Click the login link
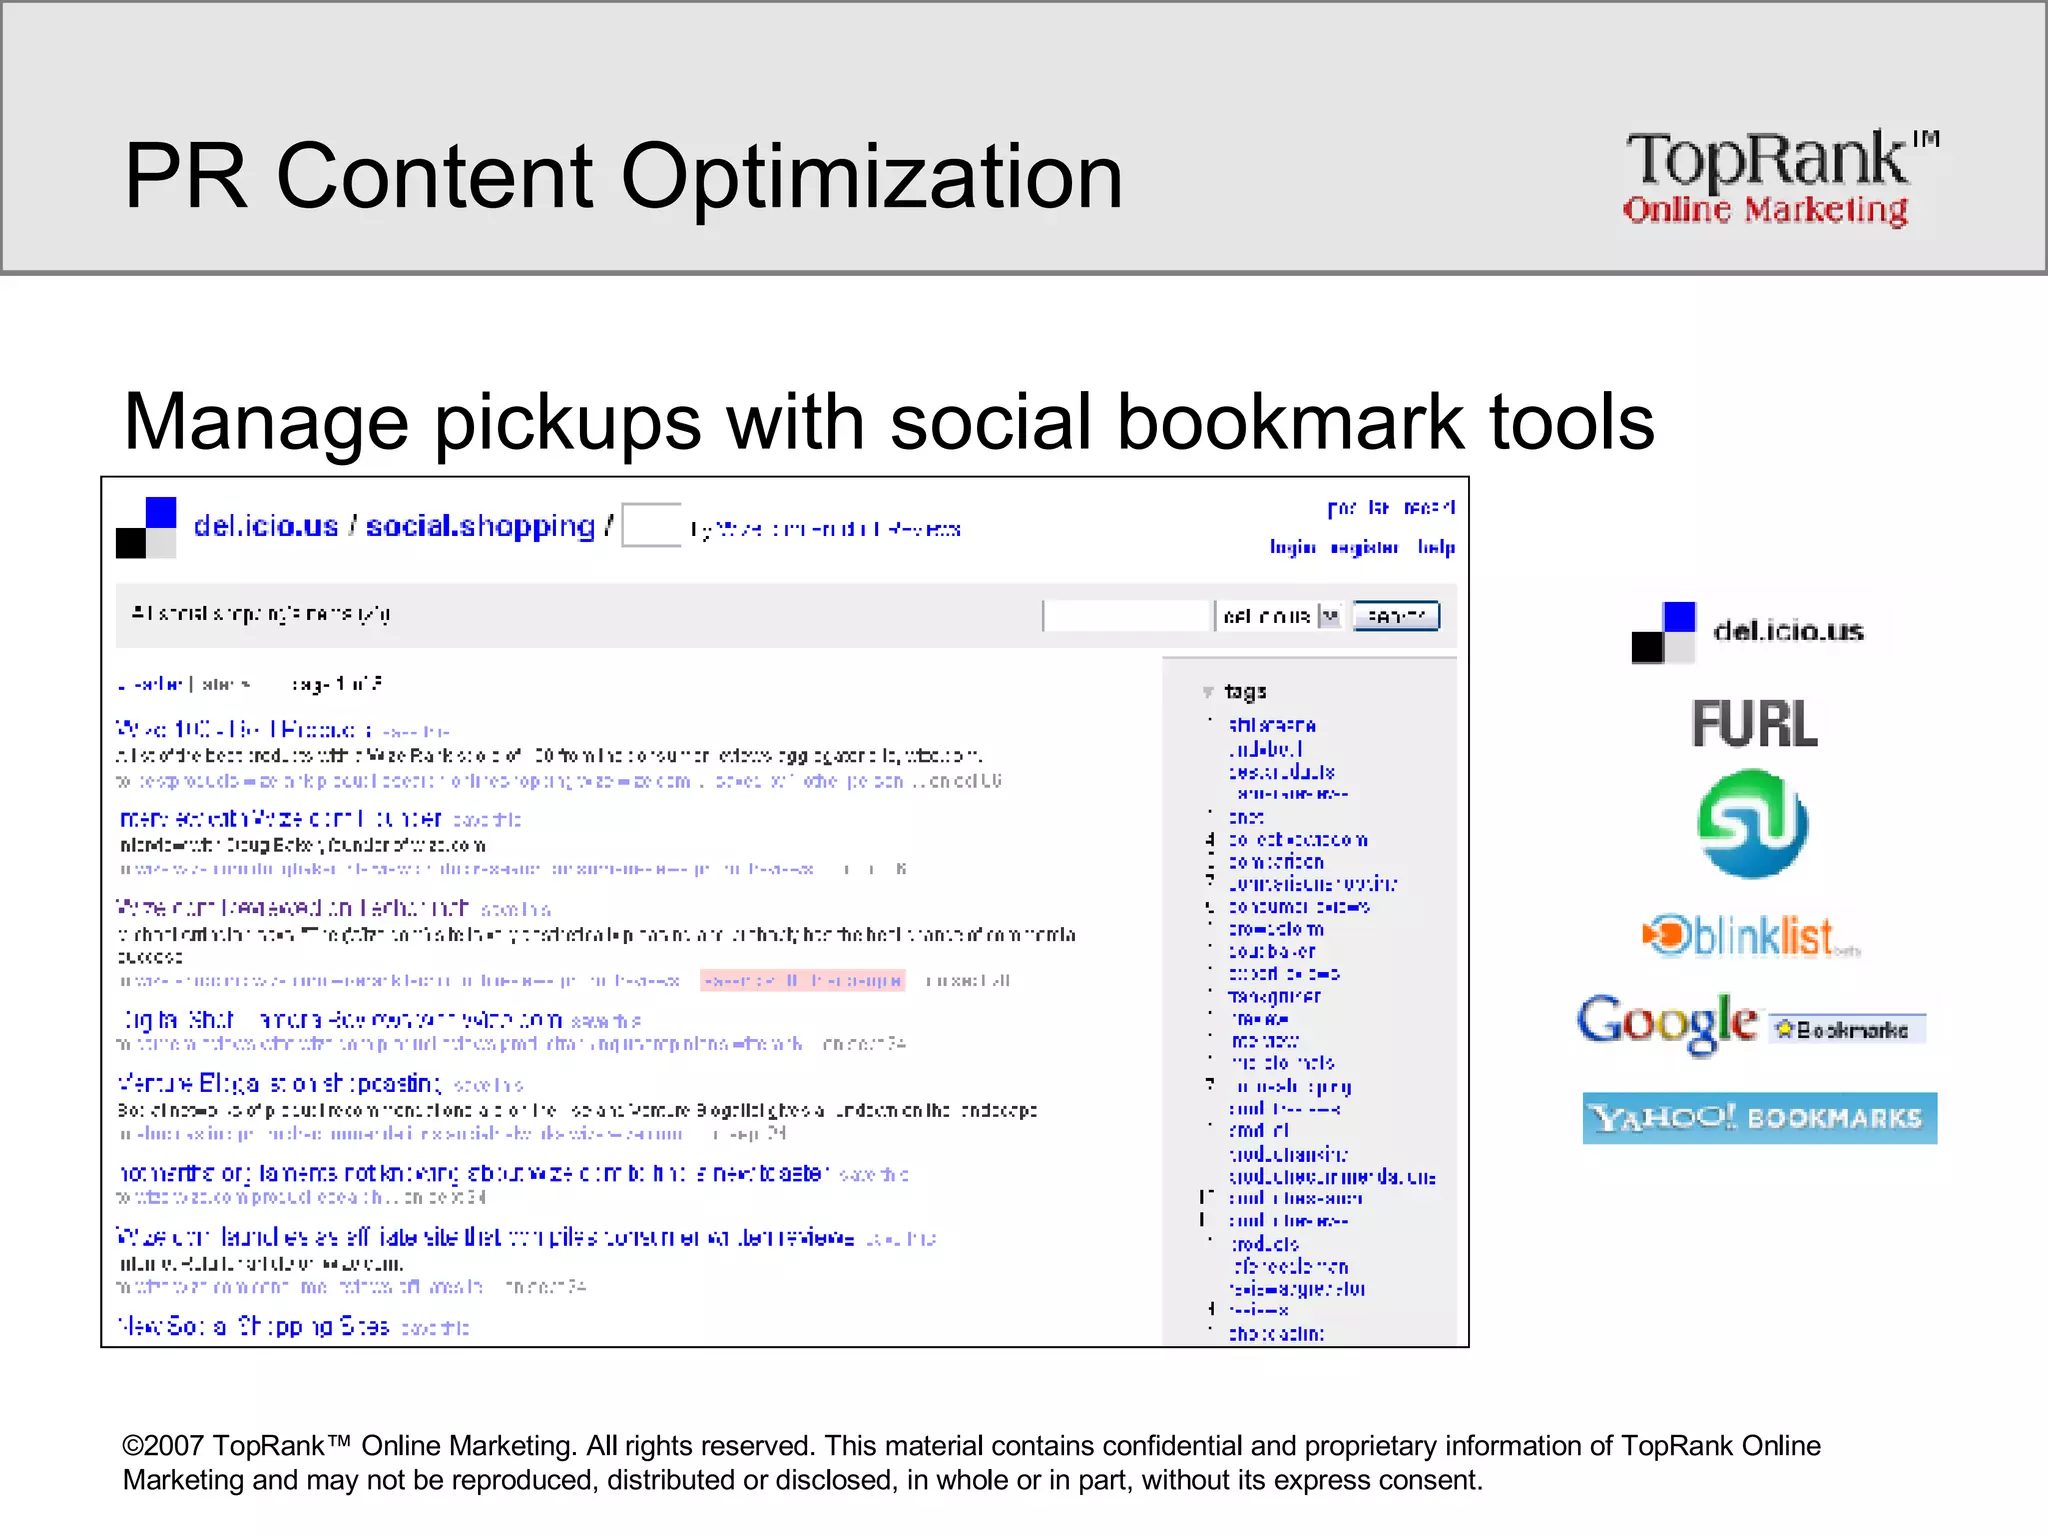Image resolution: width=2048 pixels, height=1536 pixels. pyautogui.click(x=1293, y=547)
